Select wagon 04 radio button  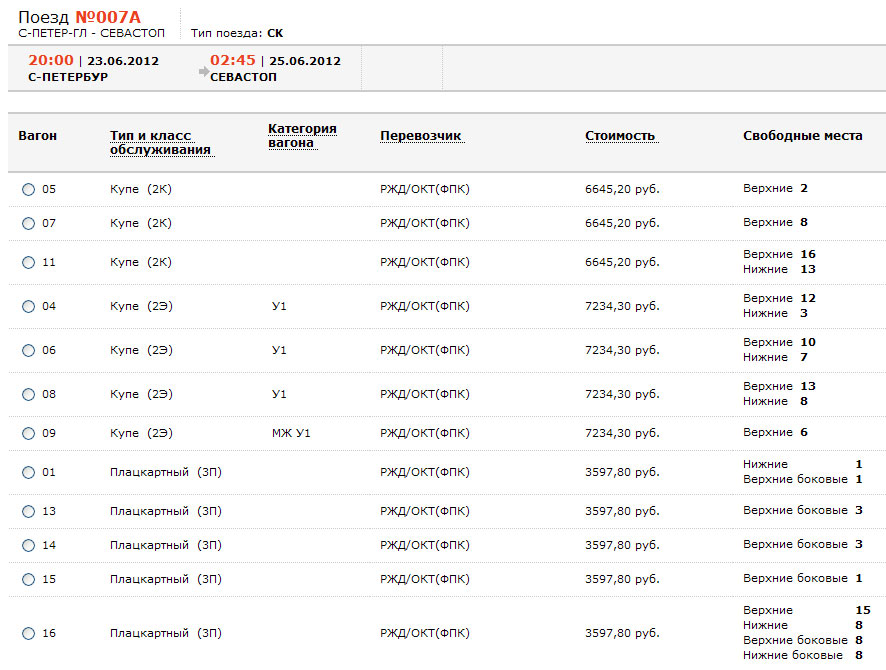[x=28, y=306]
